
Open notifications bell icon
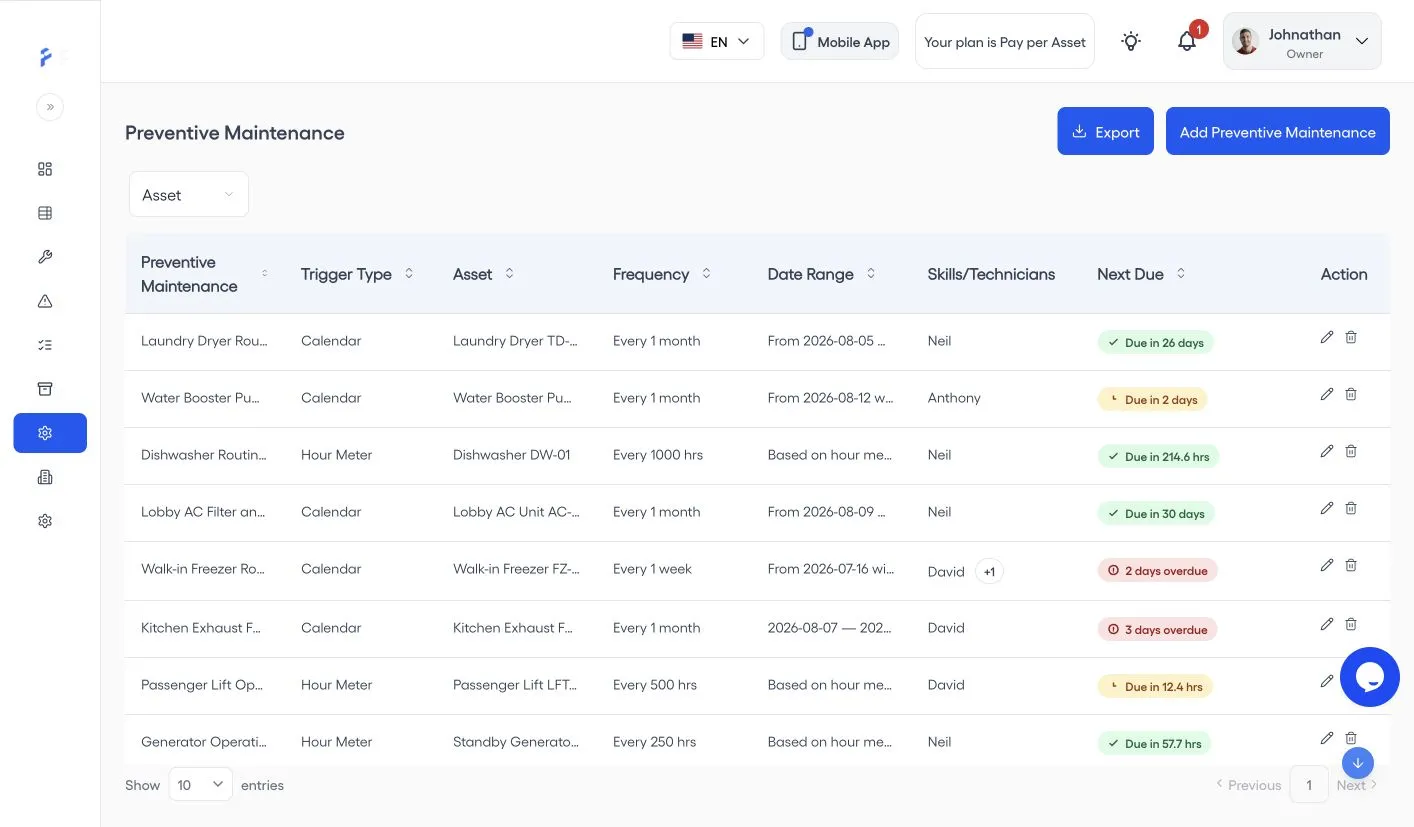(x=1187, y=41)
